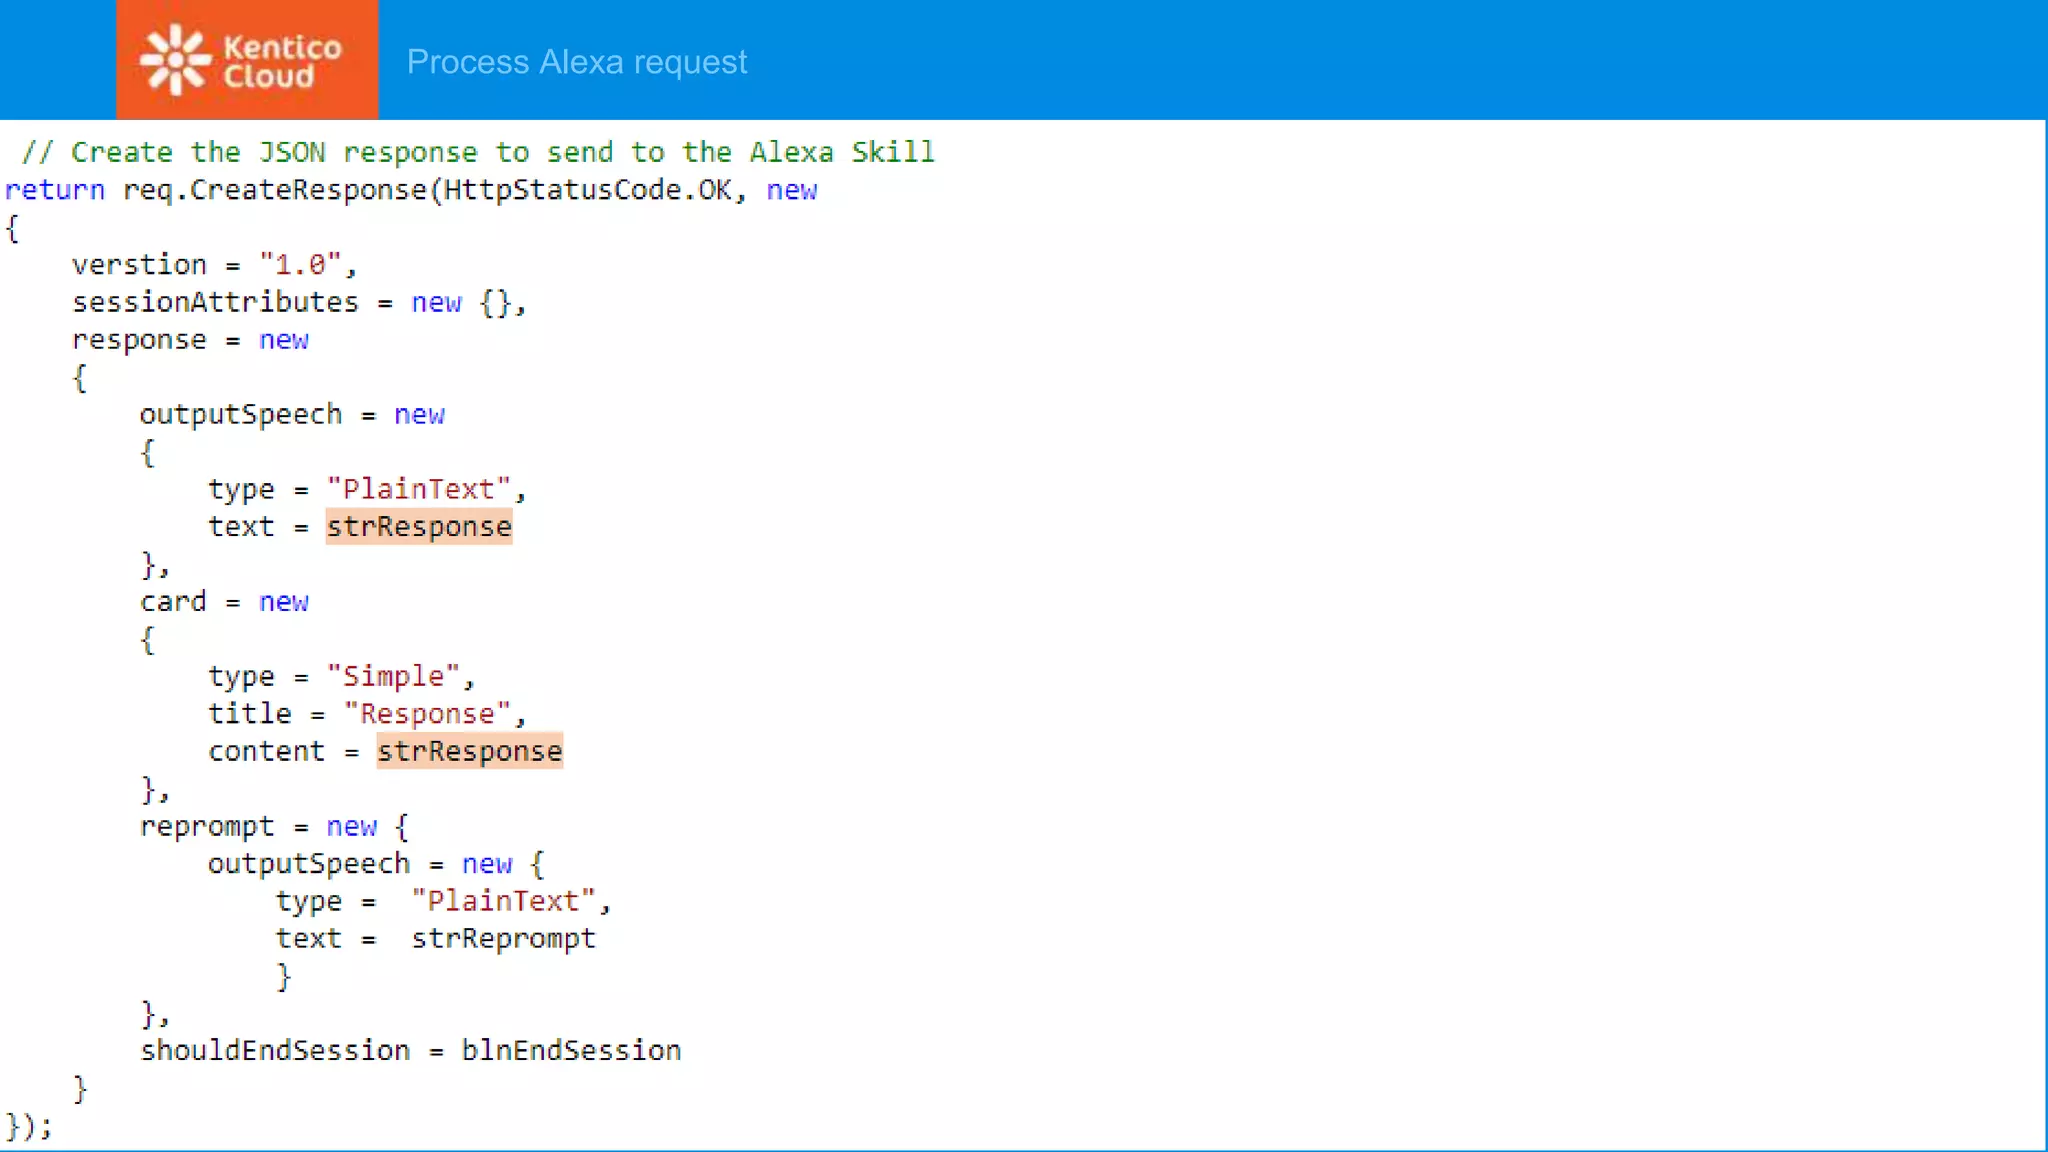Click the orange logo panel
This screenshot has width=2048, height=1152.
[x=246, y=58]
